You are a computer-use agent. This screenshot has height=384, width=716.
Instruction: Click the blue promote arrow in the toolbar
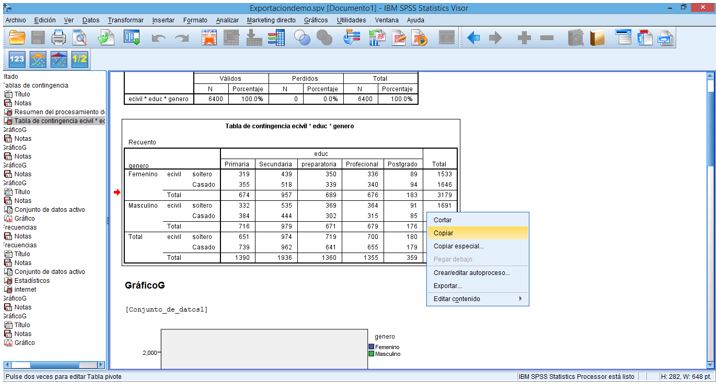pyautogui.click(x=474, y=37)
